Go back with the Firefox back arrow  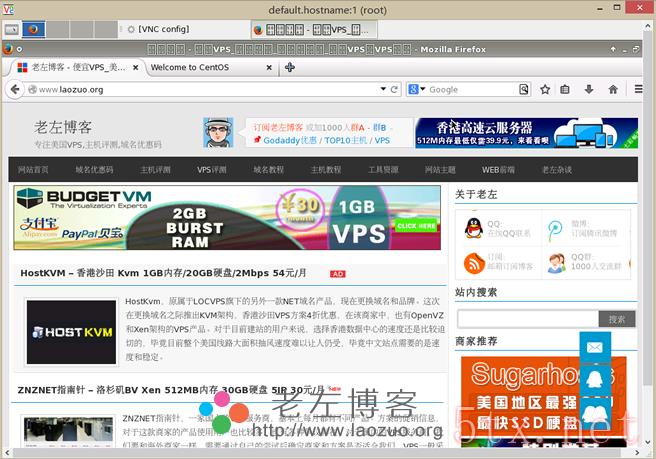click(x=15, y=89)
